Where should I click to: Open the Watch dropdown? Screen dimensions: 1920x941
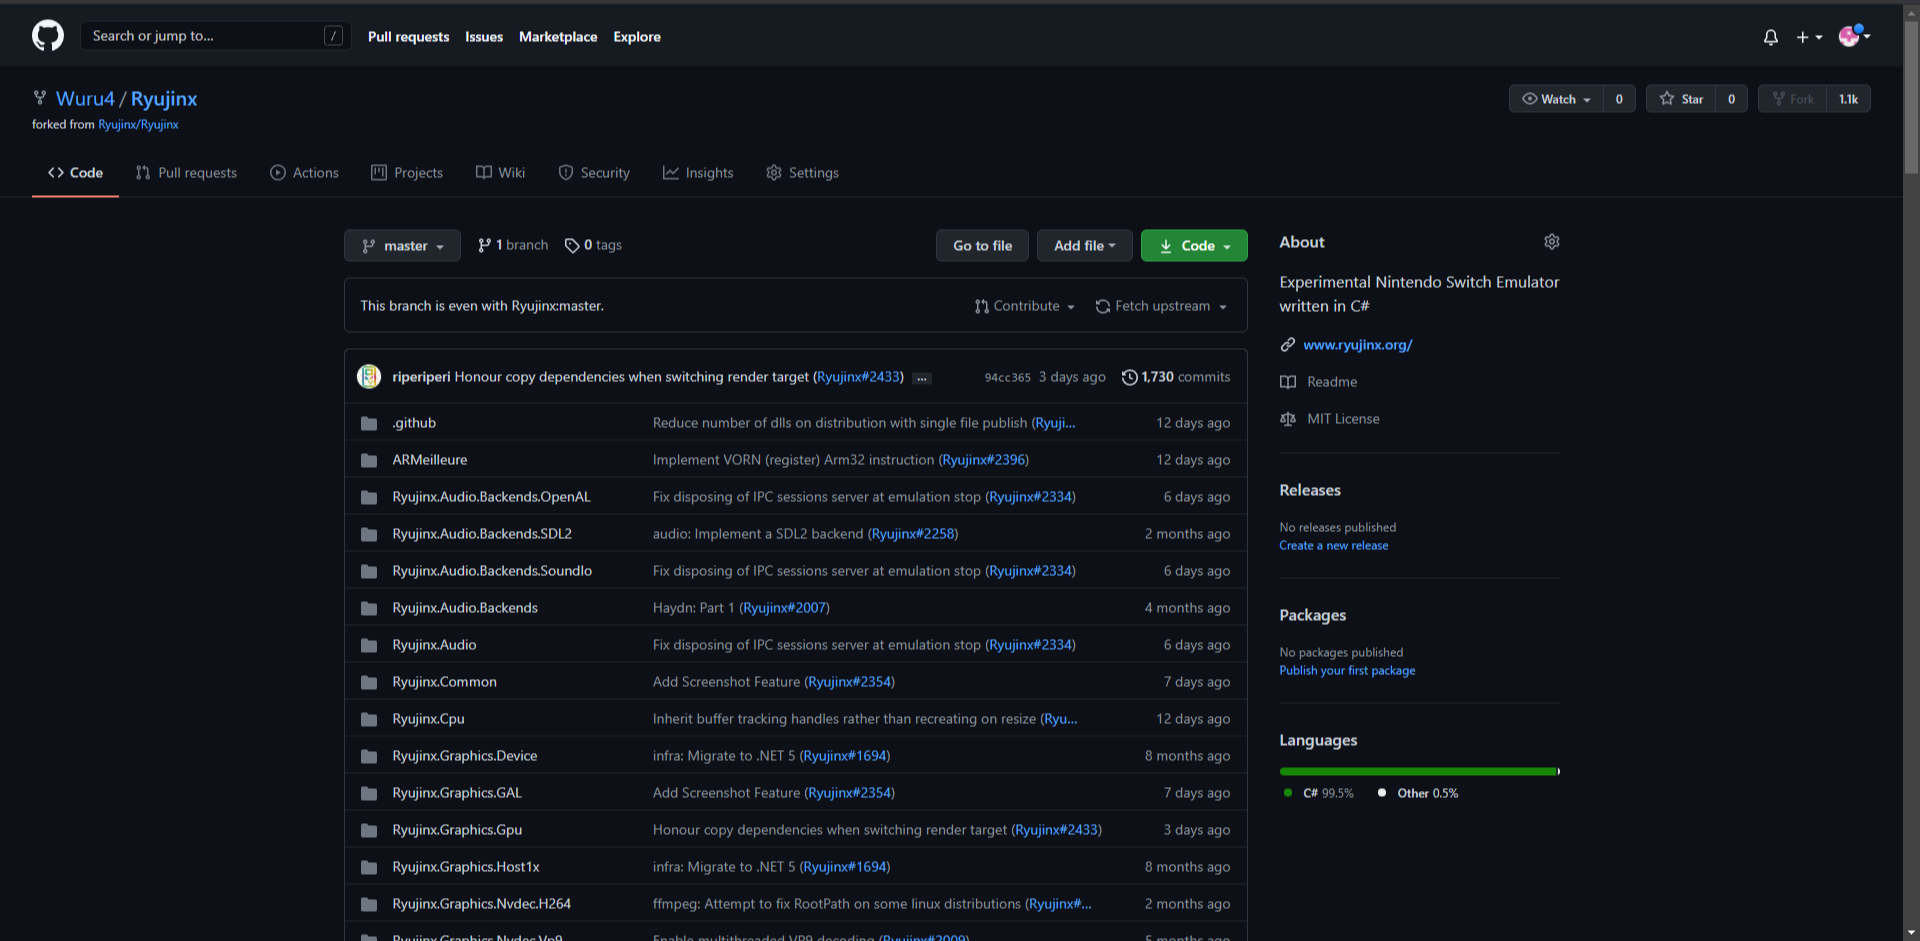1556,99
